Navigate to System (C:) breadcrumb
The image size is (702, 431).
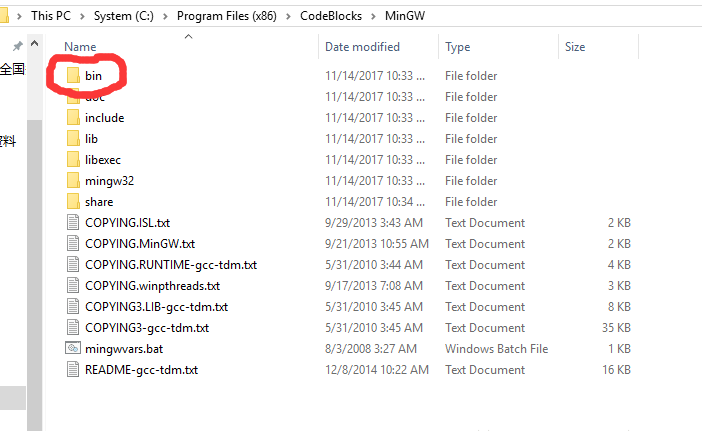click(124, 16)
